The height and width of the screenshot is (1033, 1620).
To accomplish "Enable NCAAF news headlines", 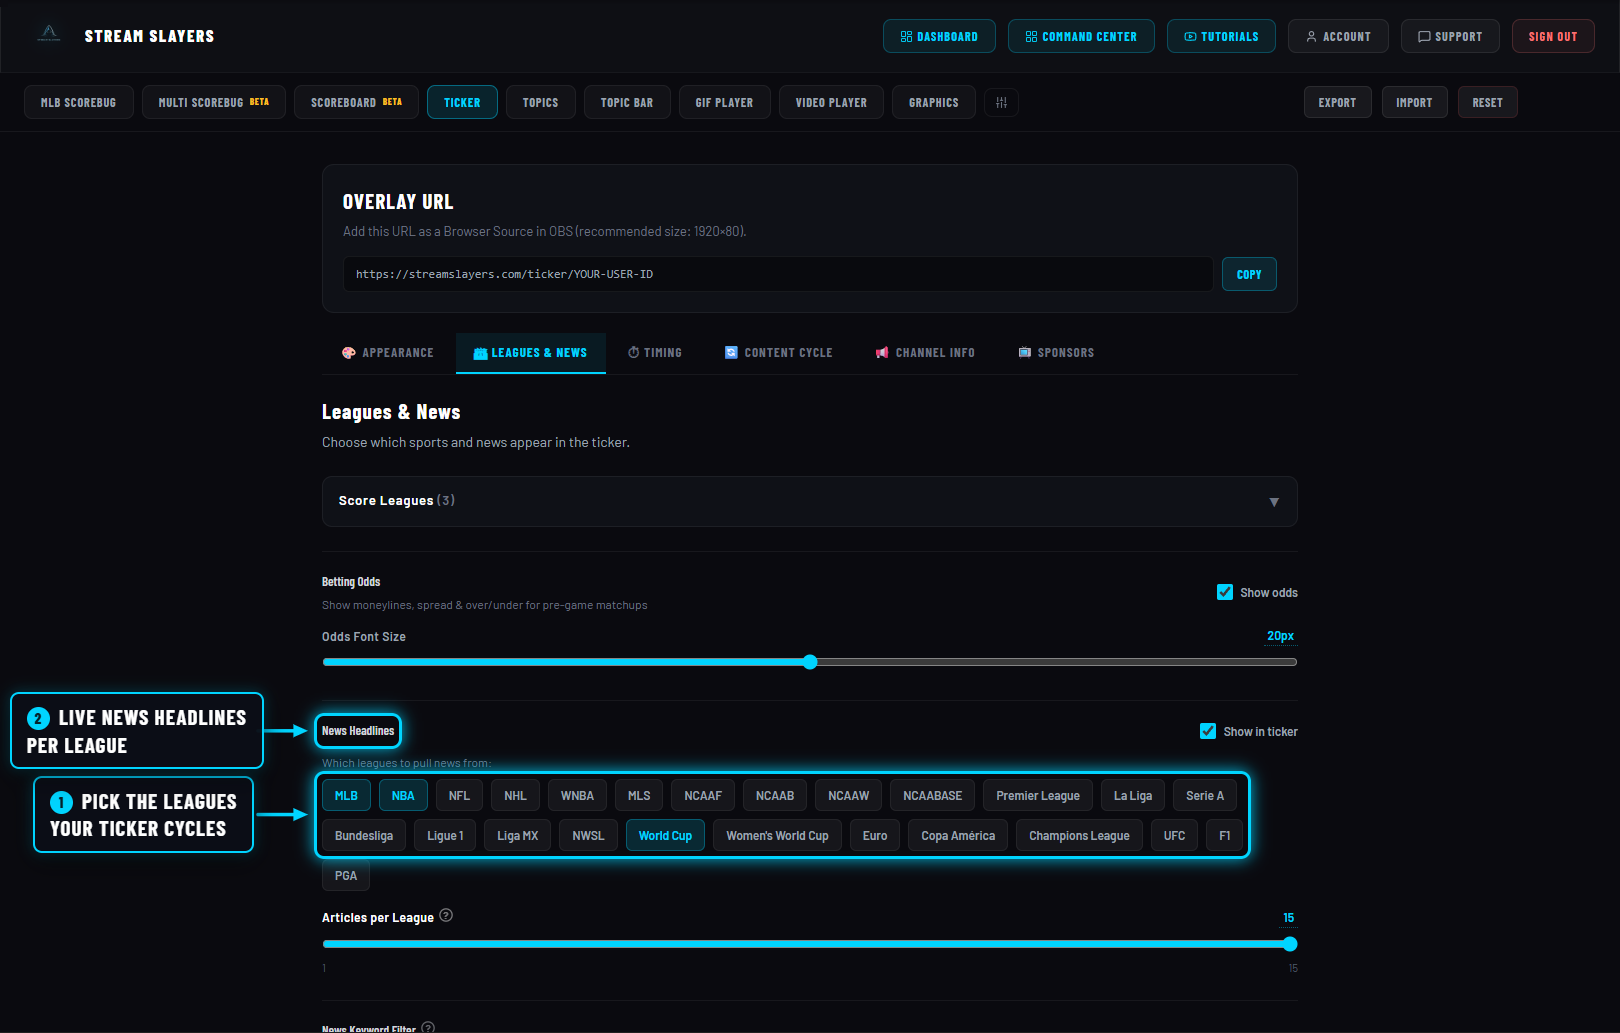I will tap(703, 796).
